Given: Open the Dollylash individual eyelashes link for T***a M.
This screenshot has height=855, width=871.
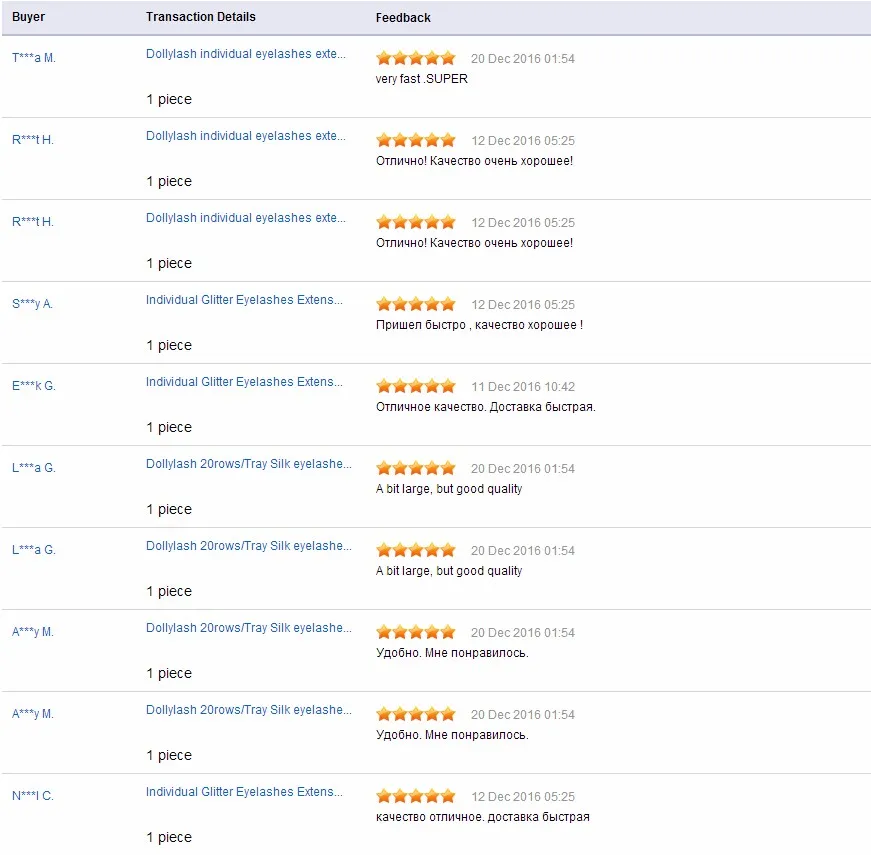Looking at the screenshot, I should point(246,54).
